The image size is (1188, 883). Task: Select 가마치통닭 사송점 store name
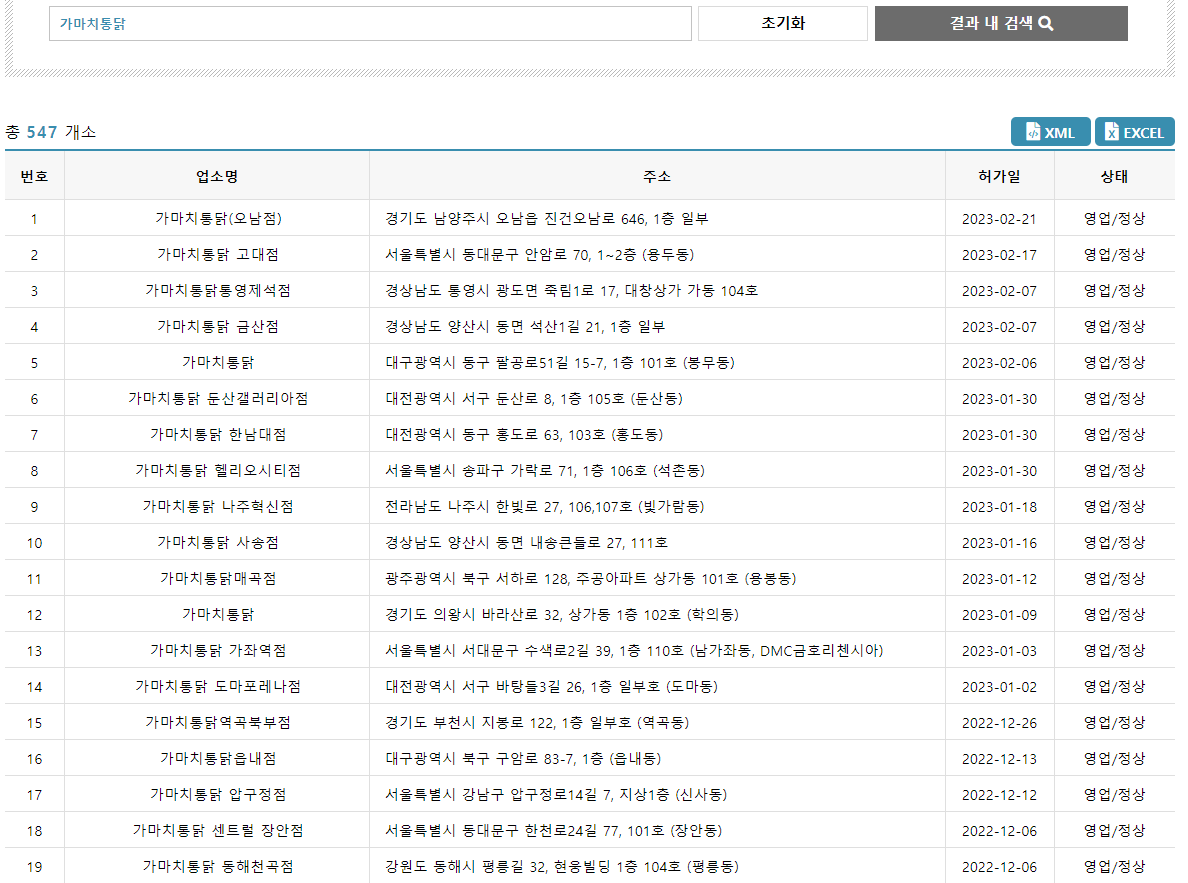coord(218,543)
